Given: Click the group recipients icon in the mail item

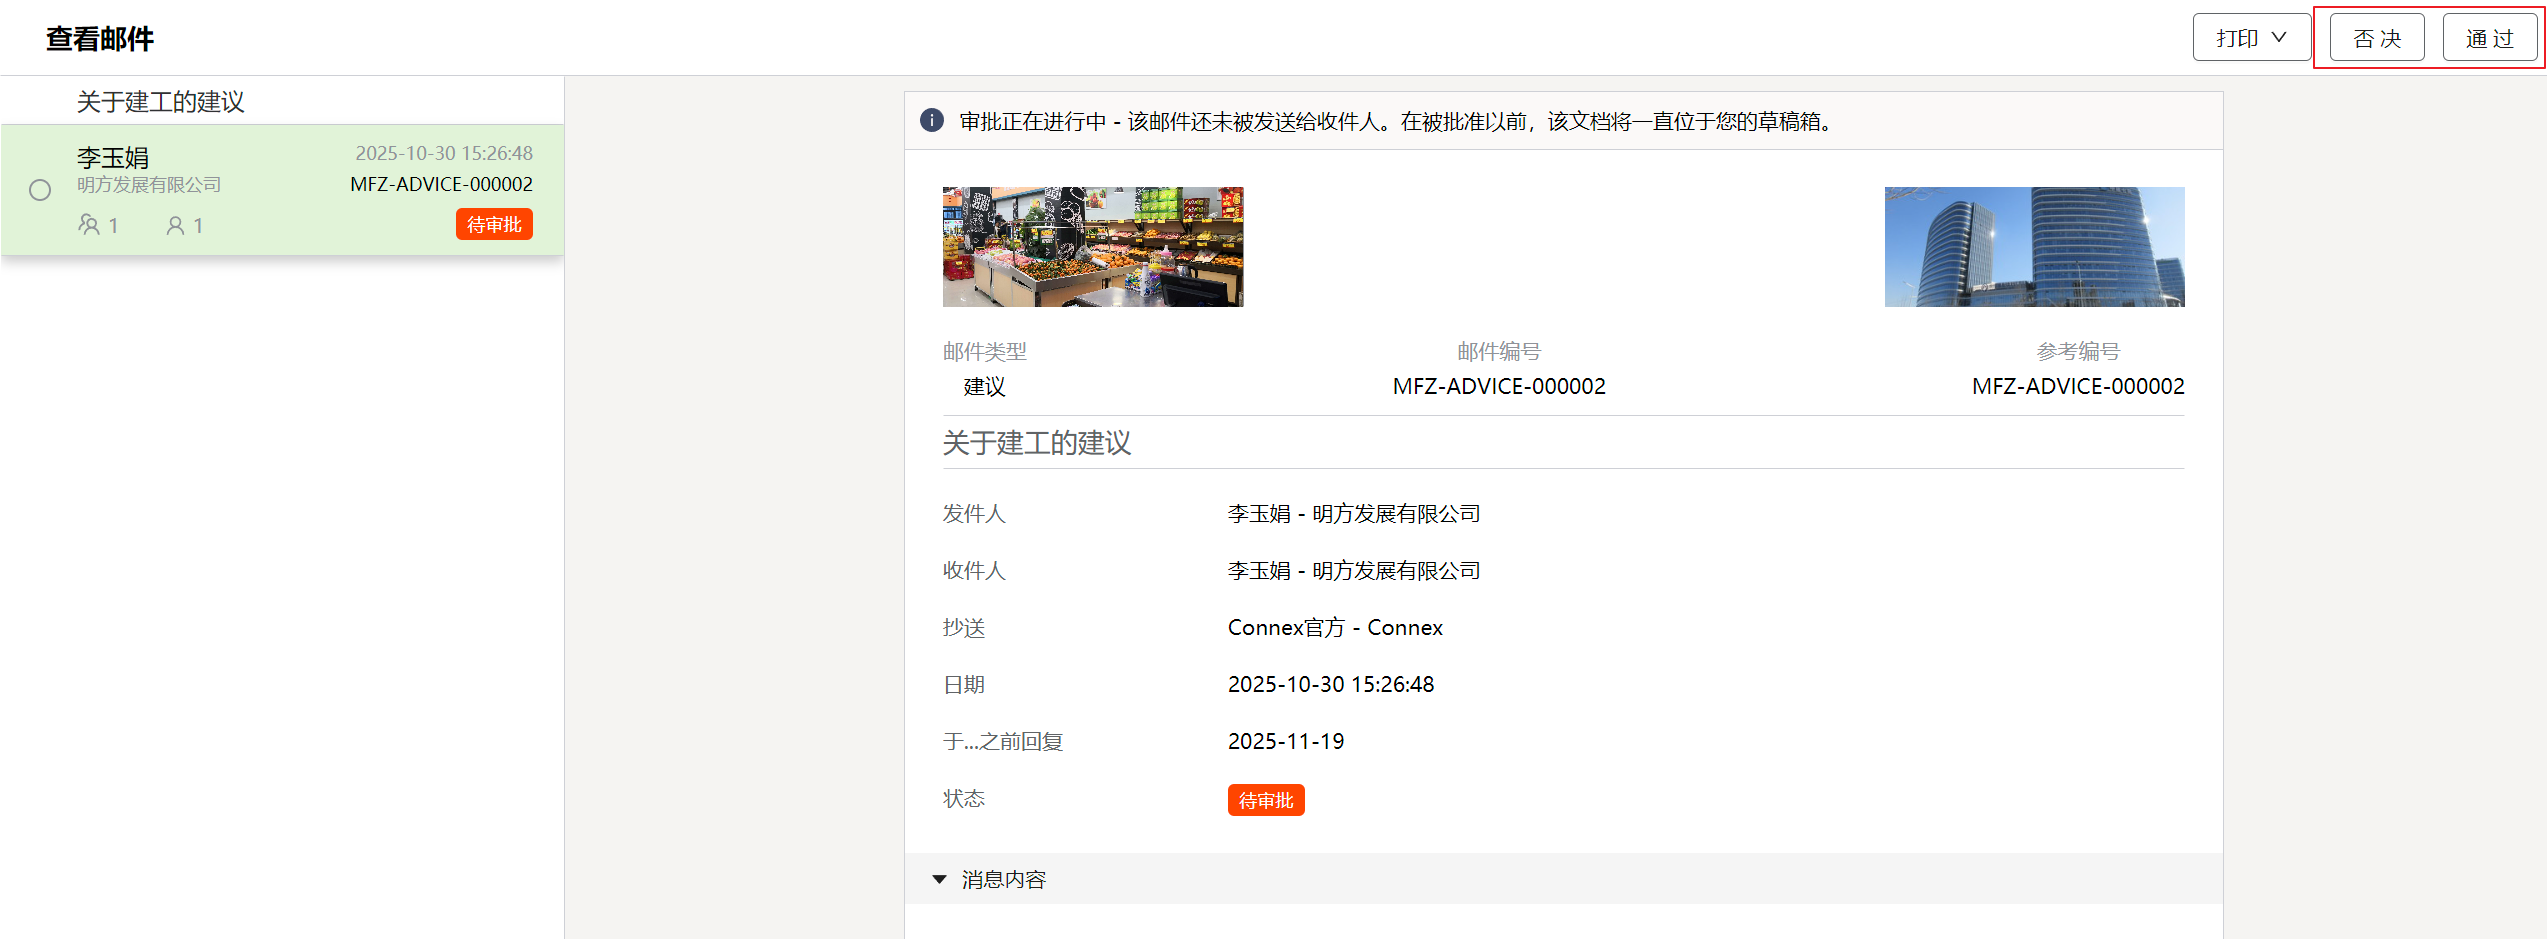Looking at the screenshot, I should (90, 225).
